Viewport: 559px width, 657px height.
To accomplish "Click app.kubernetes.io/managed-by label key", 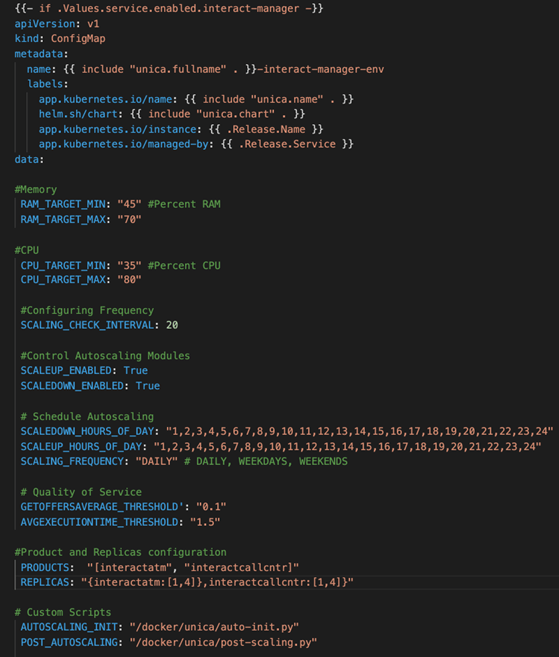I will click(x=124, y=144).
